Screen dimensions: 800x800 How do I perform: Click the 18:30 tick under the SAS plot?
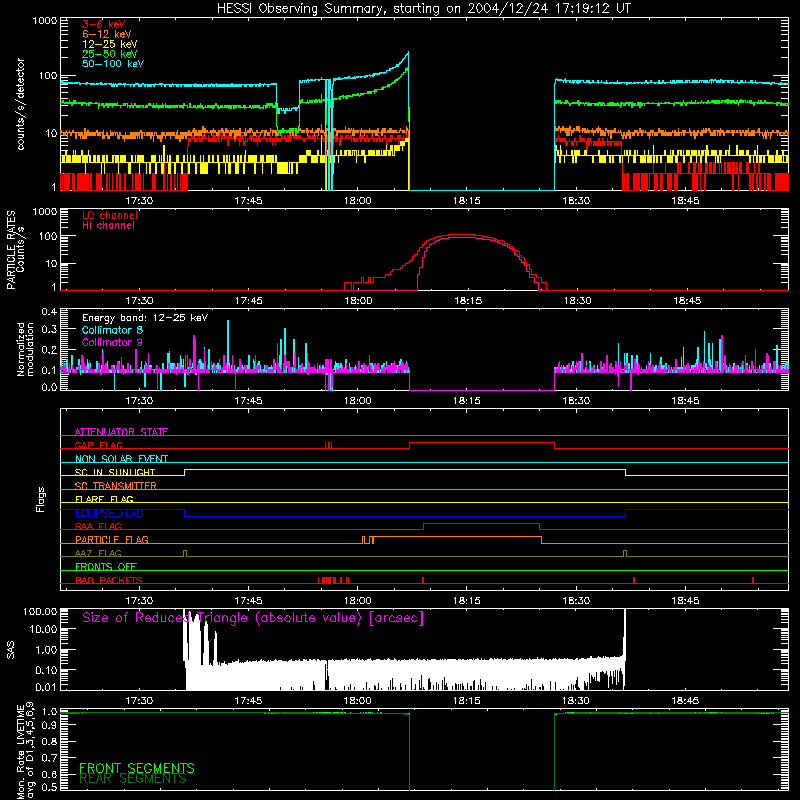(x=576, y=701)
